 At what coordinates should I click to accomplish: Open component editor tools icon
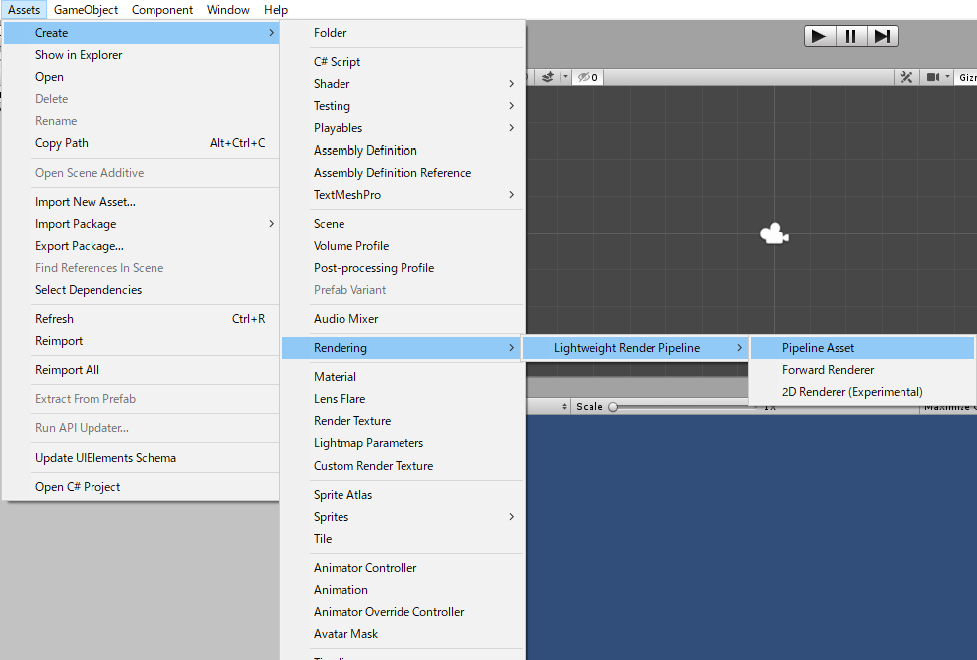click(x=907, y=77)
